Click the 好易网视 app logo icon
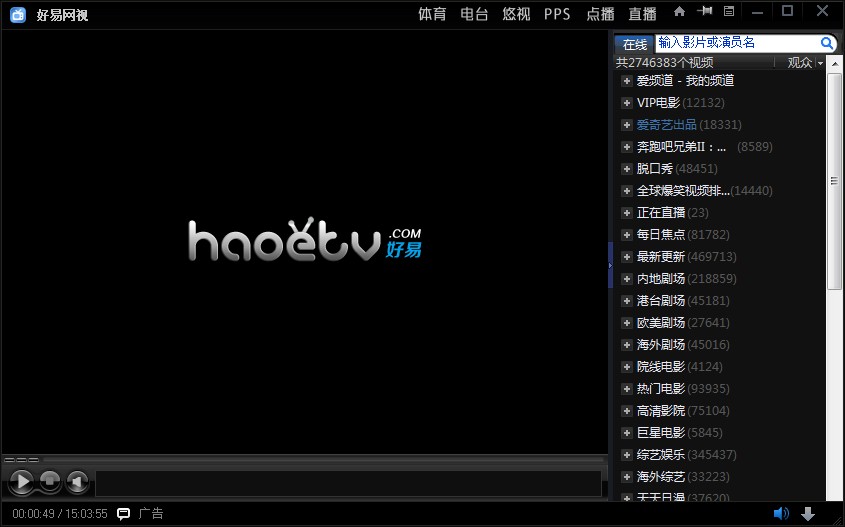 18,15
